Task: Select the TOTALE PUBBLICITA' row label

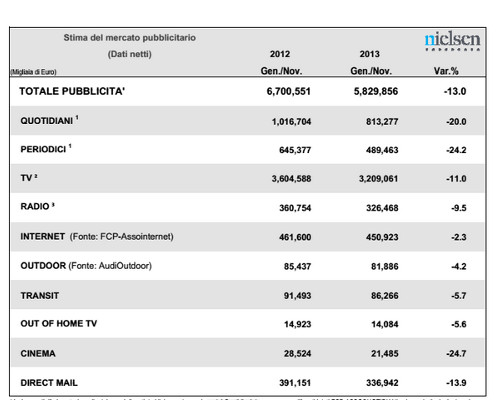Action: 72,91
